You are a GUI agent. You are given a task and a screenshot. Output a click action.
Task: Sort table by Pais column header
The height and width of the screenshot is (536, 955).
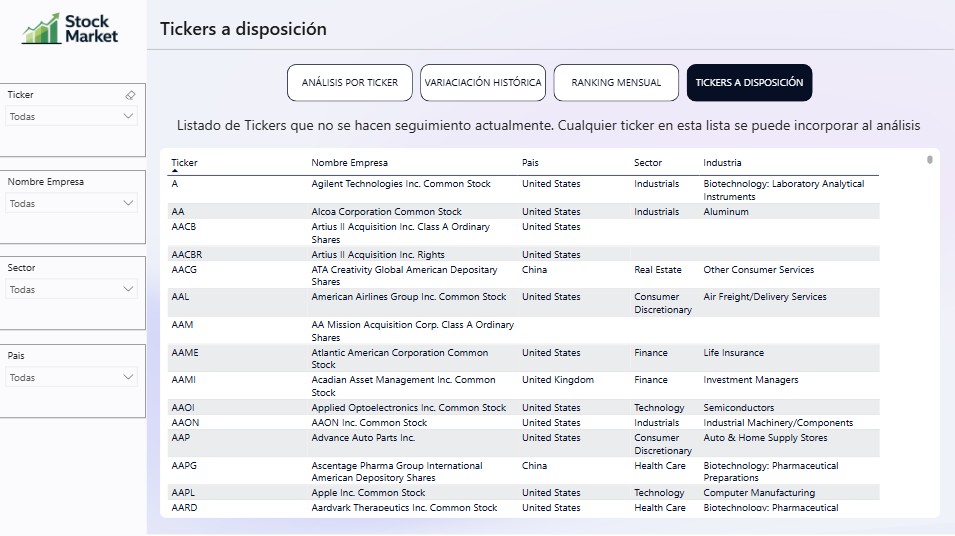[x=531, y=162]
